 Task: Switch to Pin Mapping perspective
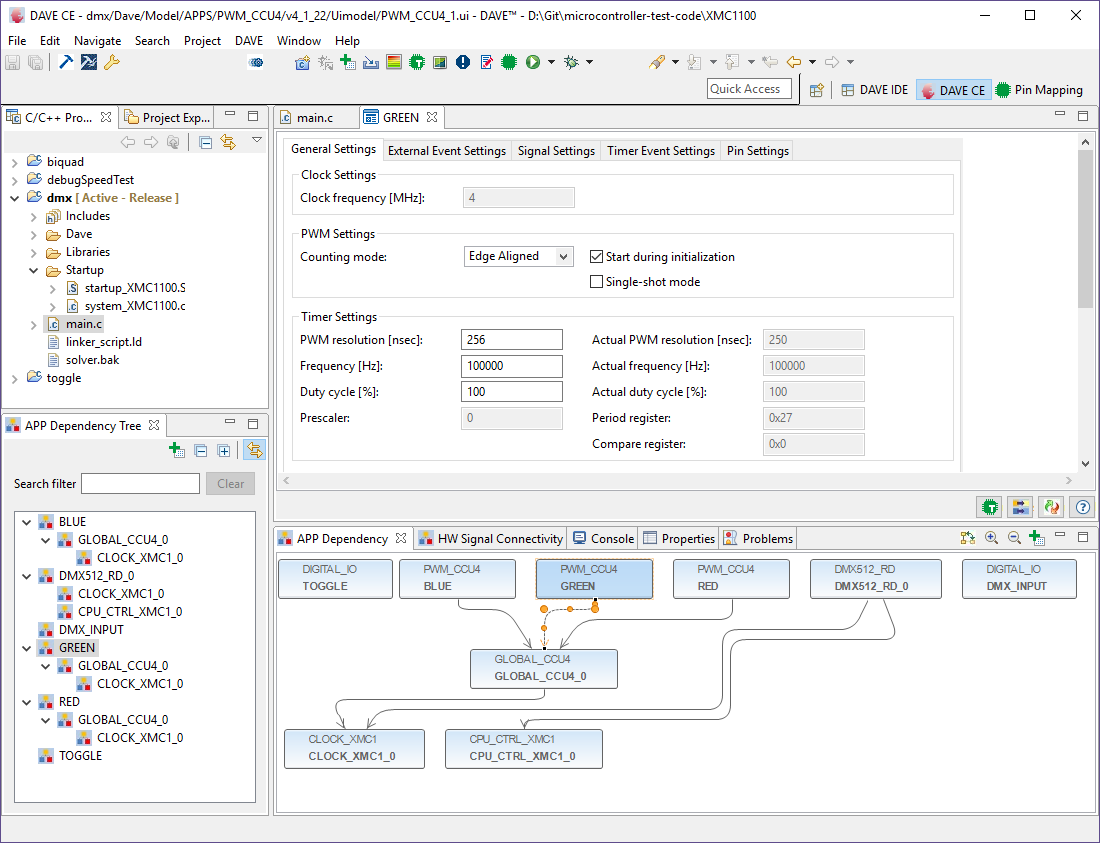1039,90
